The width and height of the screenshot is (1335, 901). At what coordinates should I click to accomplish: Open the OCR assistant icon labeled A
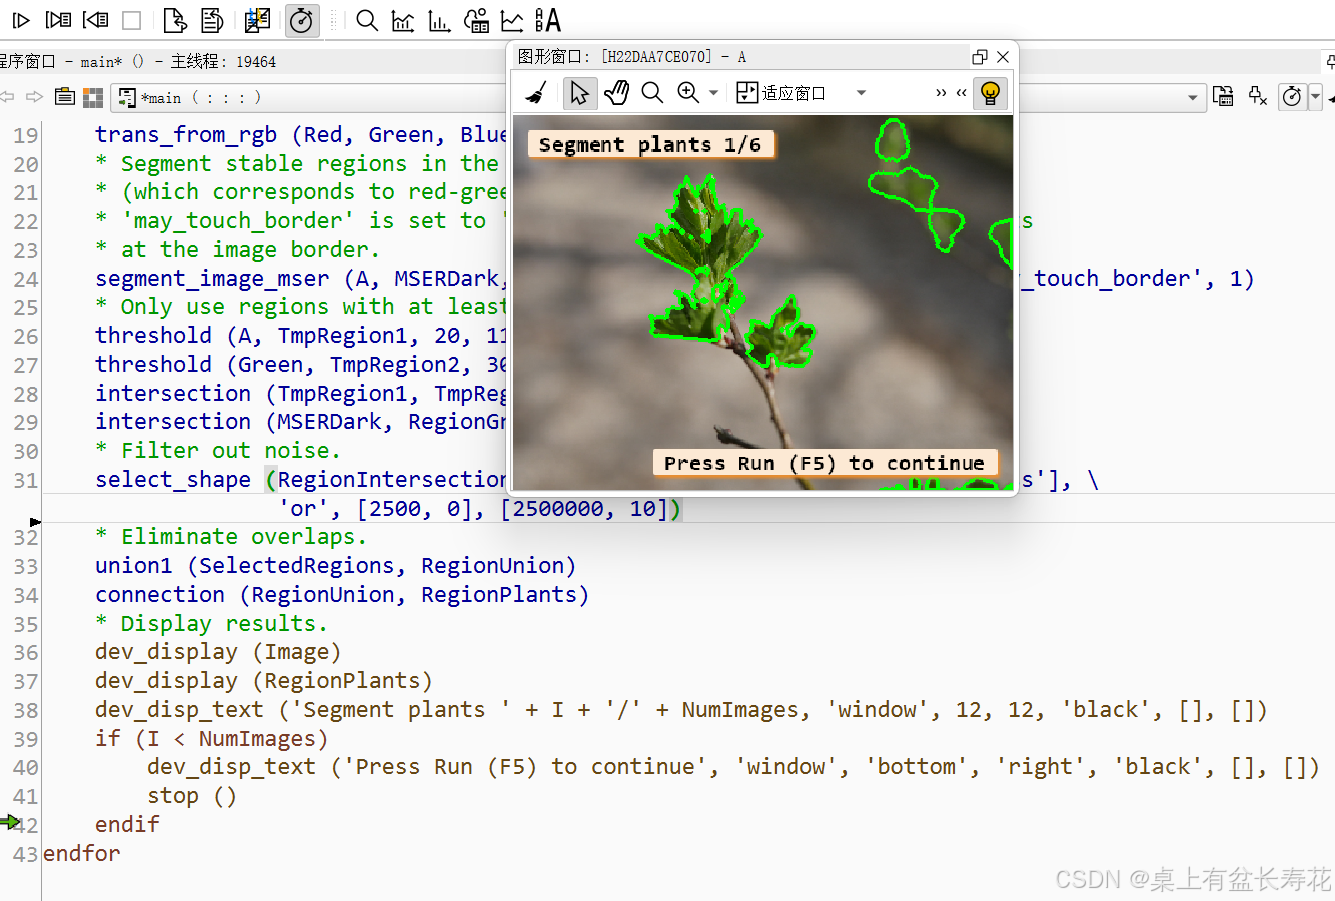[x=547, y=20]
